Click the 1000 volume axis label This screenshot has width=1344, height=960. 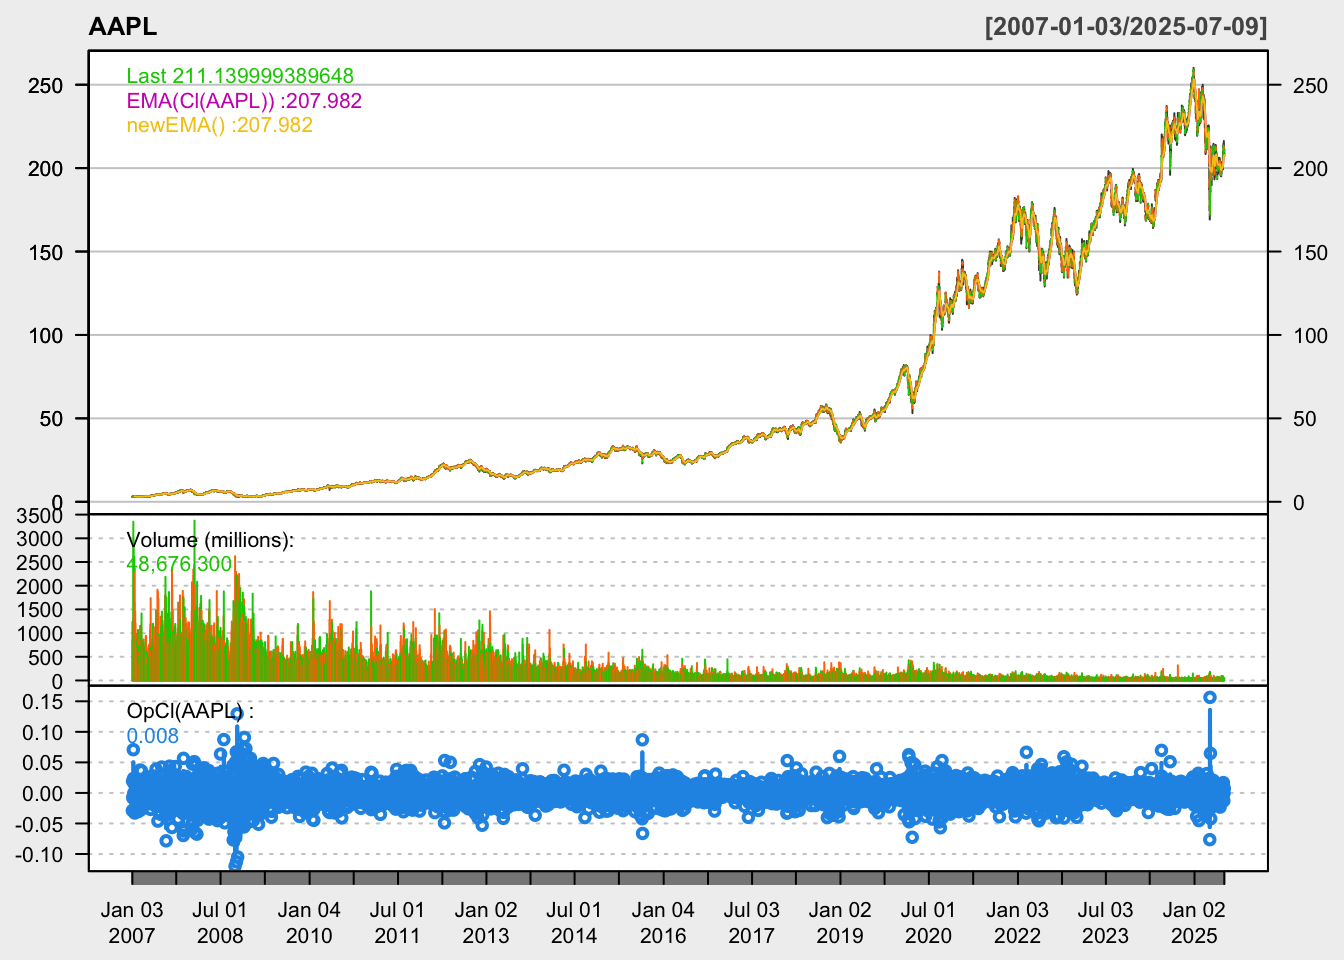[x=39, y=634]
